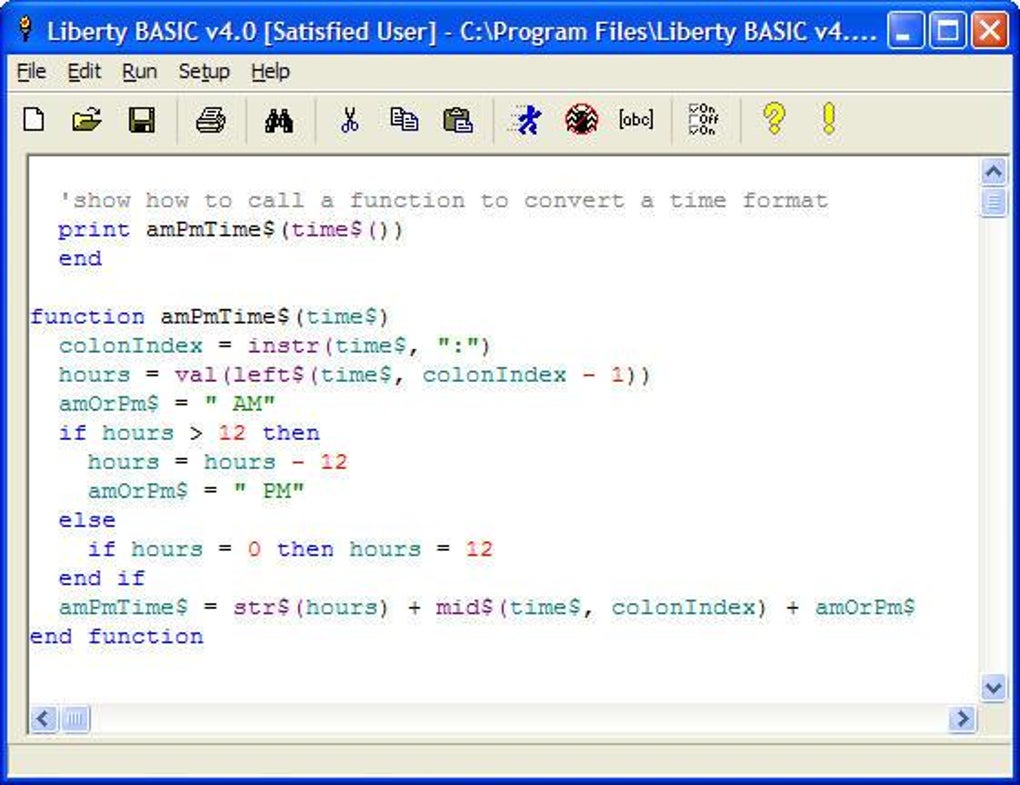1020x785 pixels.
Task: Click the yellow exclamation mark icon
Action: 829,119
